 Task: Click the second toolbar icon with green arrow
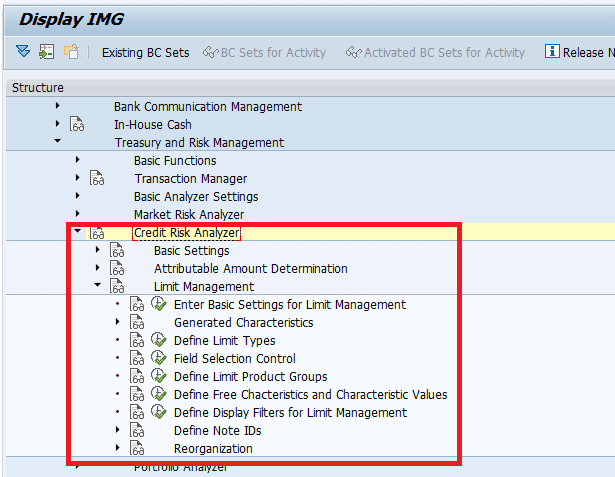point(46,52)
